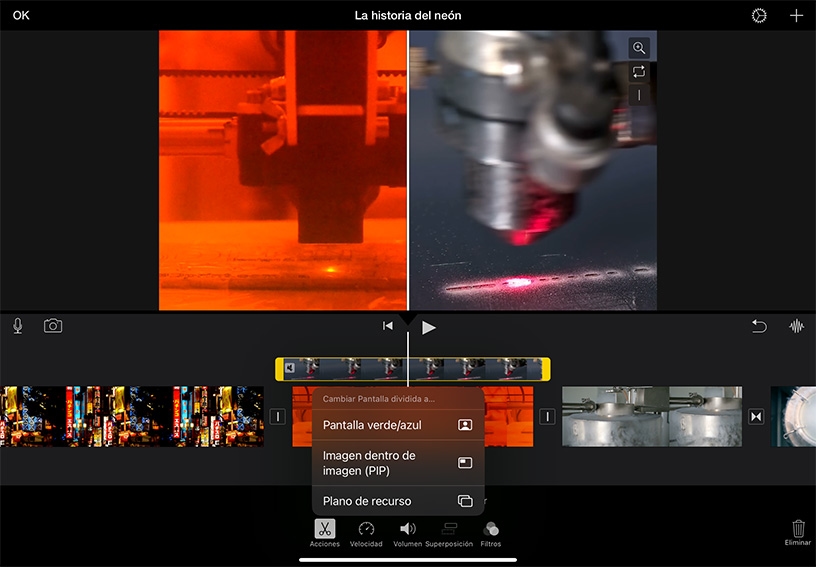Tap OK to close the project editor
This screenshot has width=816, height=567.
(x=21, y=15)
